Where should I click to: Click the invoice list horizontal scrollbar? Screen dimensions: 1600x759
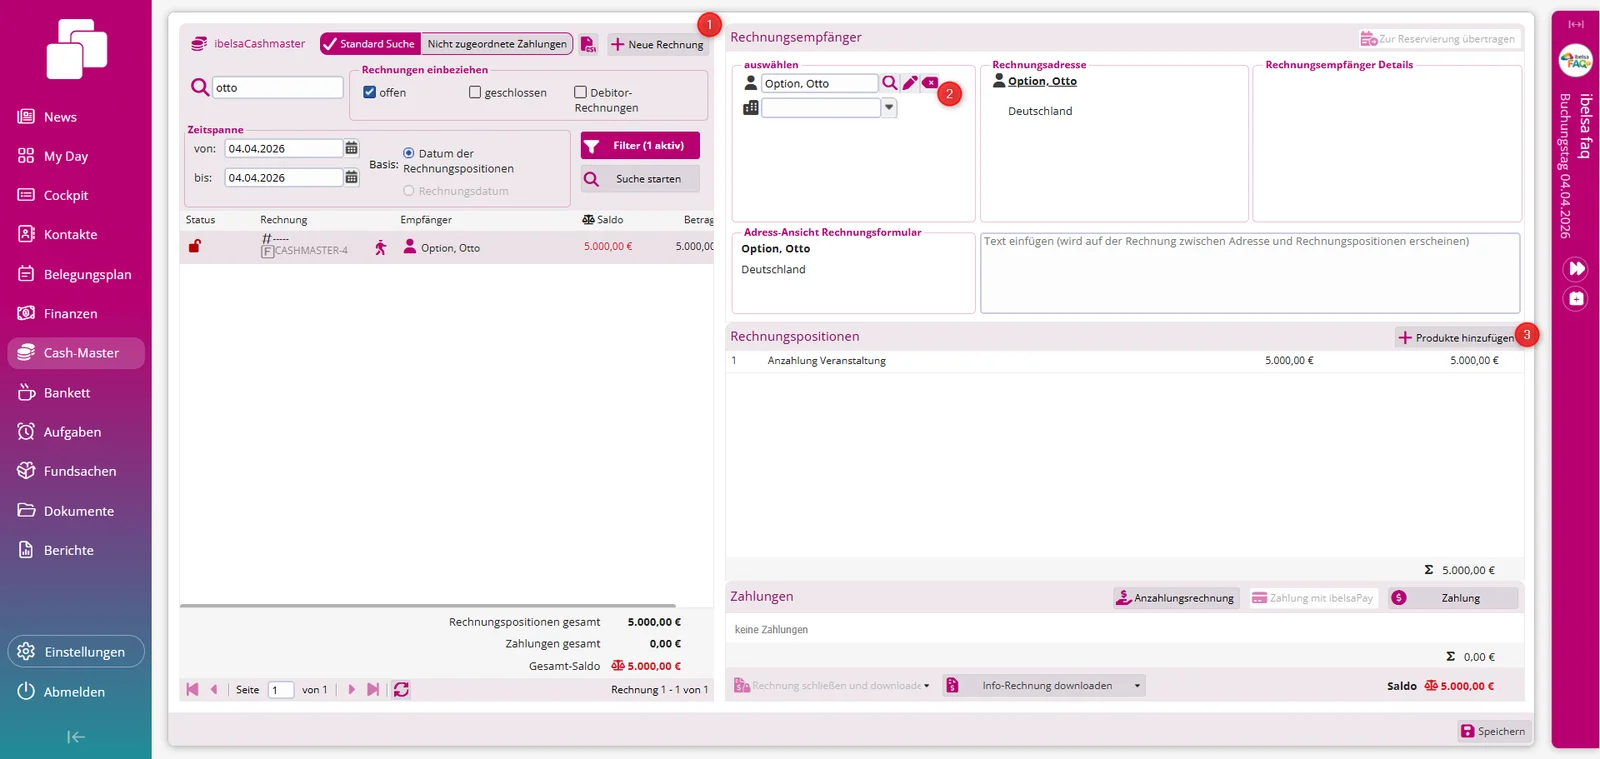[428, 606]
